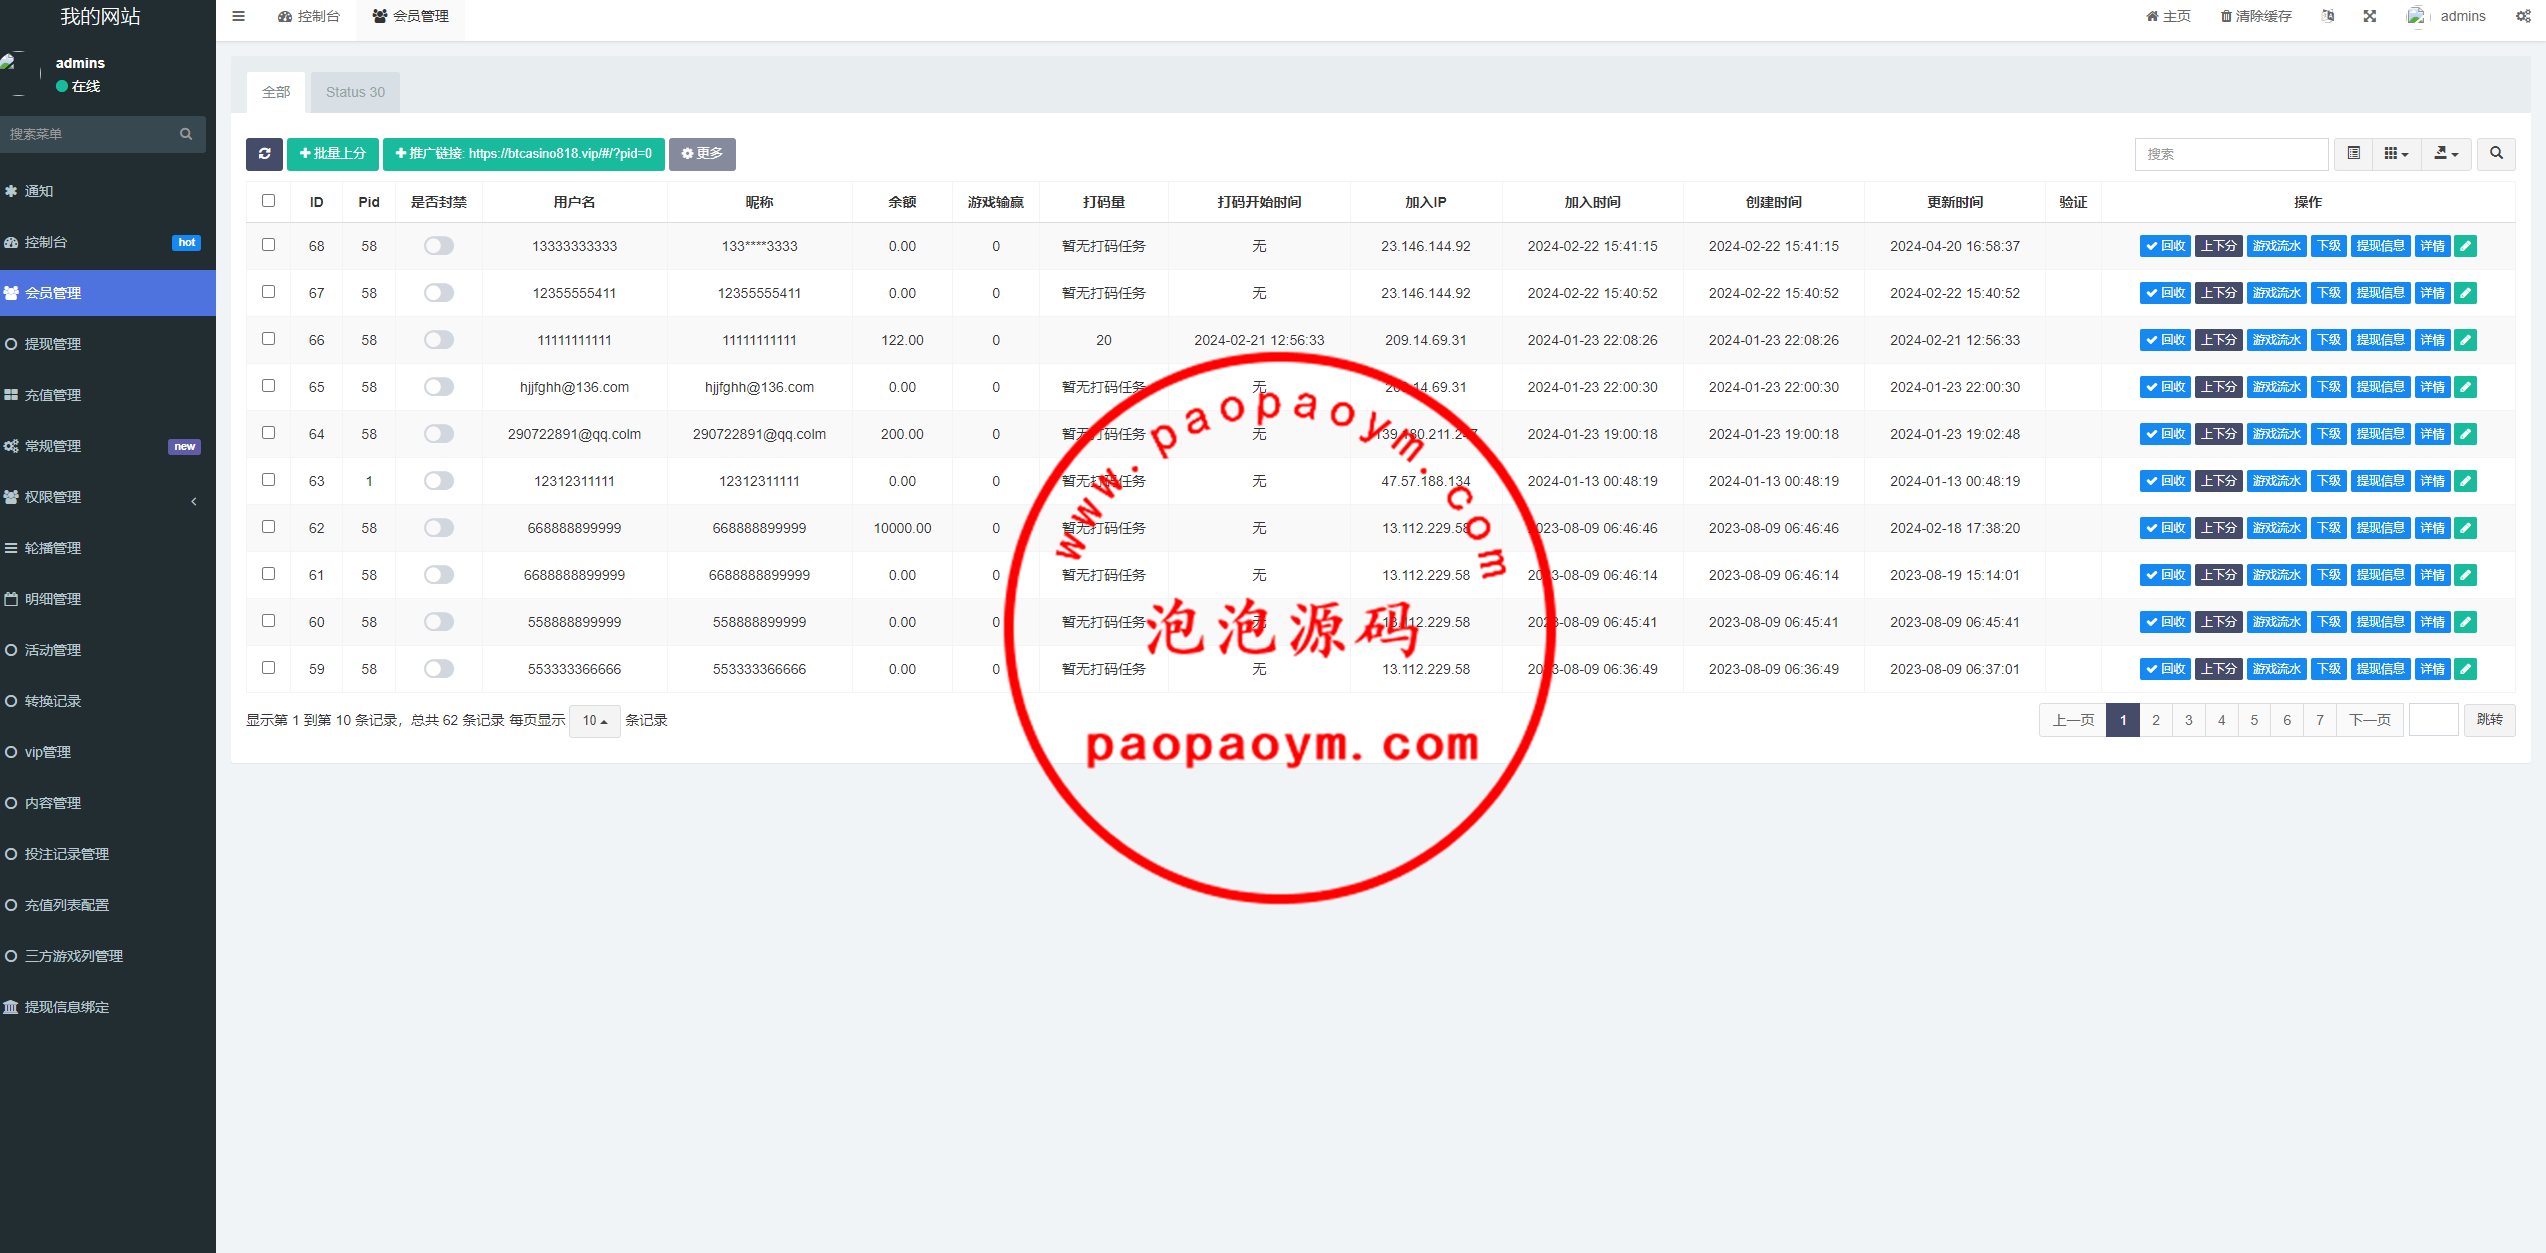Click the language translate icon in header

(x=2327, y=16)
